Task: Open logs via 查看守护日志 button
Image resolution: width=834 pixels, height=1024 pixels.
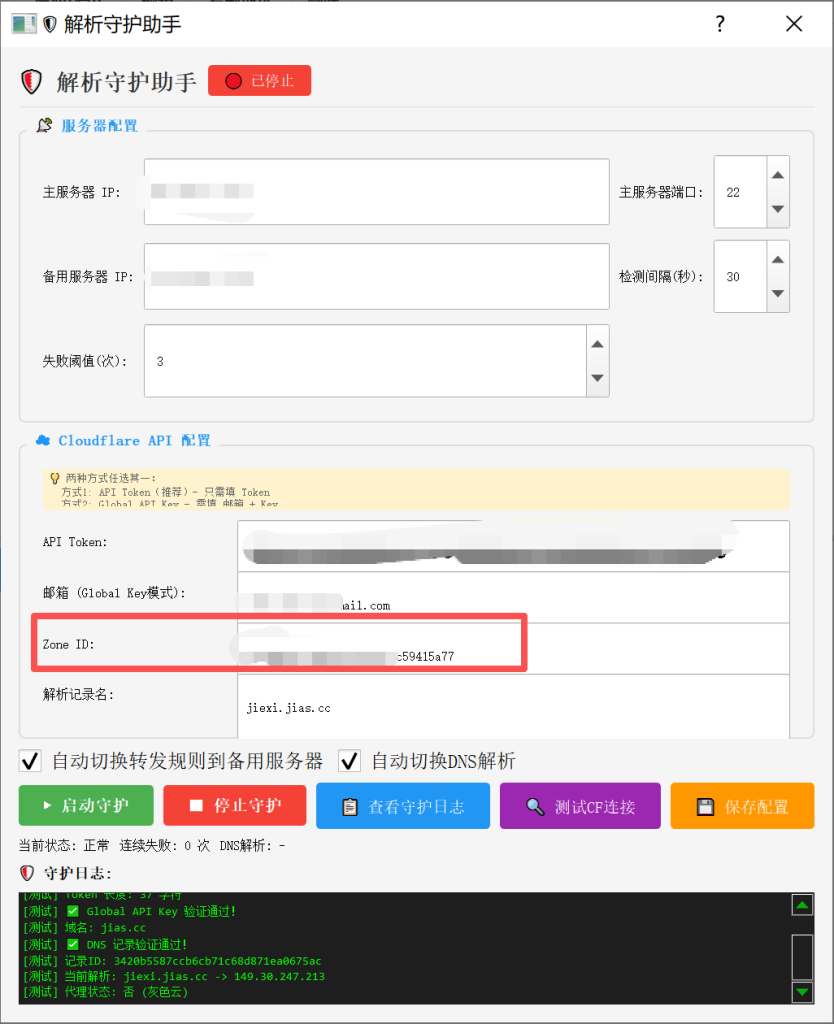Action: coord(403,806)
